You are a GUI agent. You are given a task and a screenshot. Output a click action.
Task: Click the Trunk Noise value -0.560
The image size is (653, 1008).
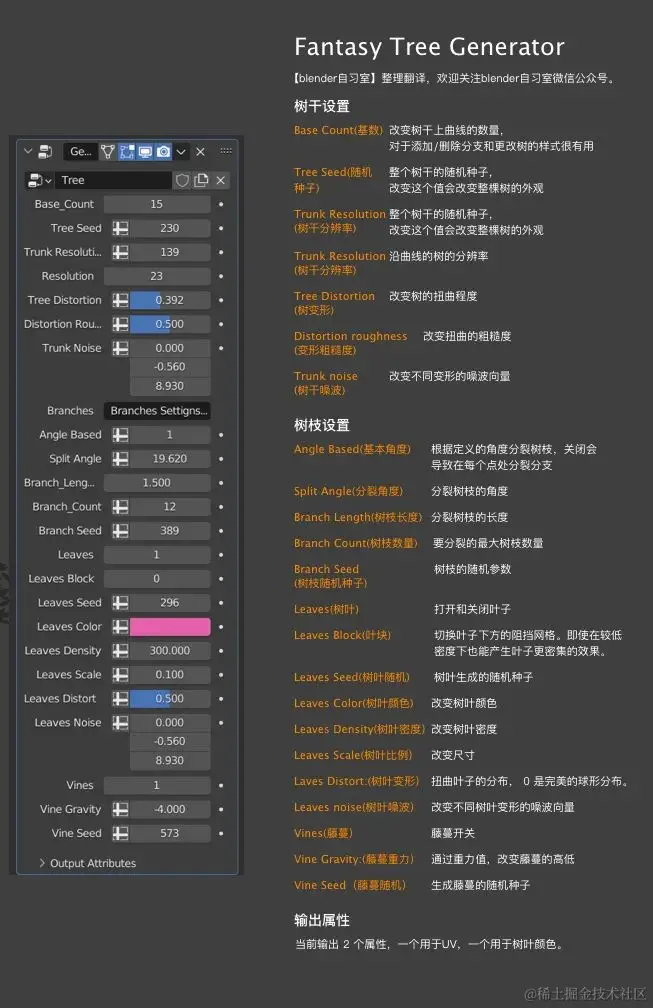click(x=170, y=367)
